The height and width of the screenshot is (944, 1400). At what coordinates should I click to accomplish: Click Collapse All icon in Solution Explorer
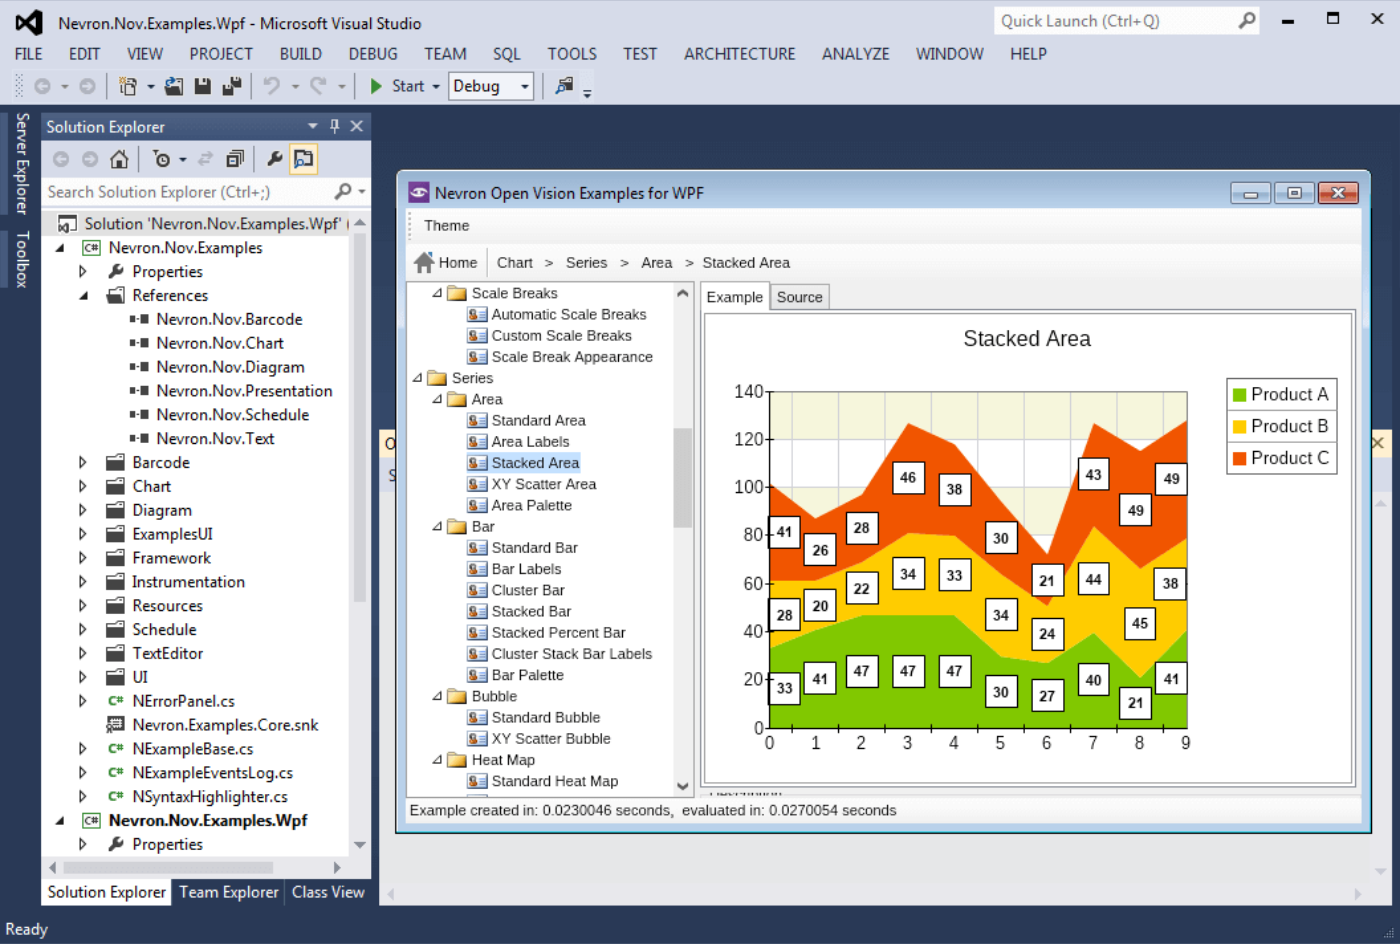[235, 159]
